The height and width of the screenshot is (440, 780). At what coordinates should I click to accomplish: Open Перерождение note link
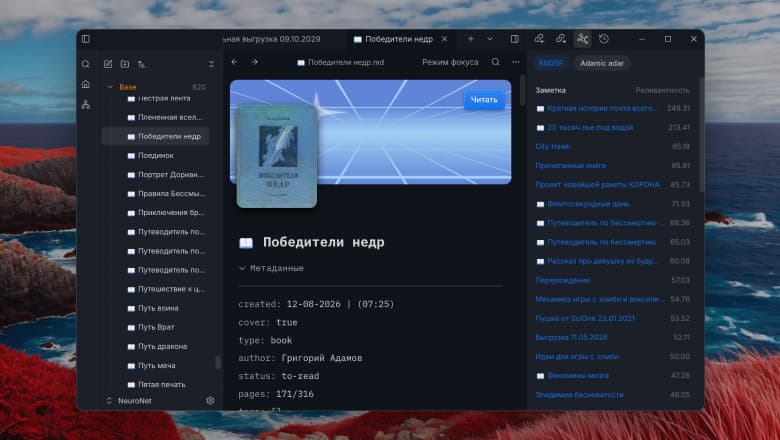(x=562, y=280)
